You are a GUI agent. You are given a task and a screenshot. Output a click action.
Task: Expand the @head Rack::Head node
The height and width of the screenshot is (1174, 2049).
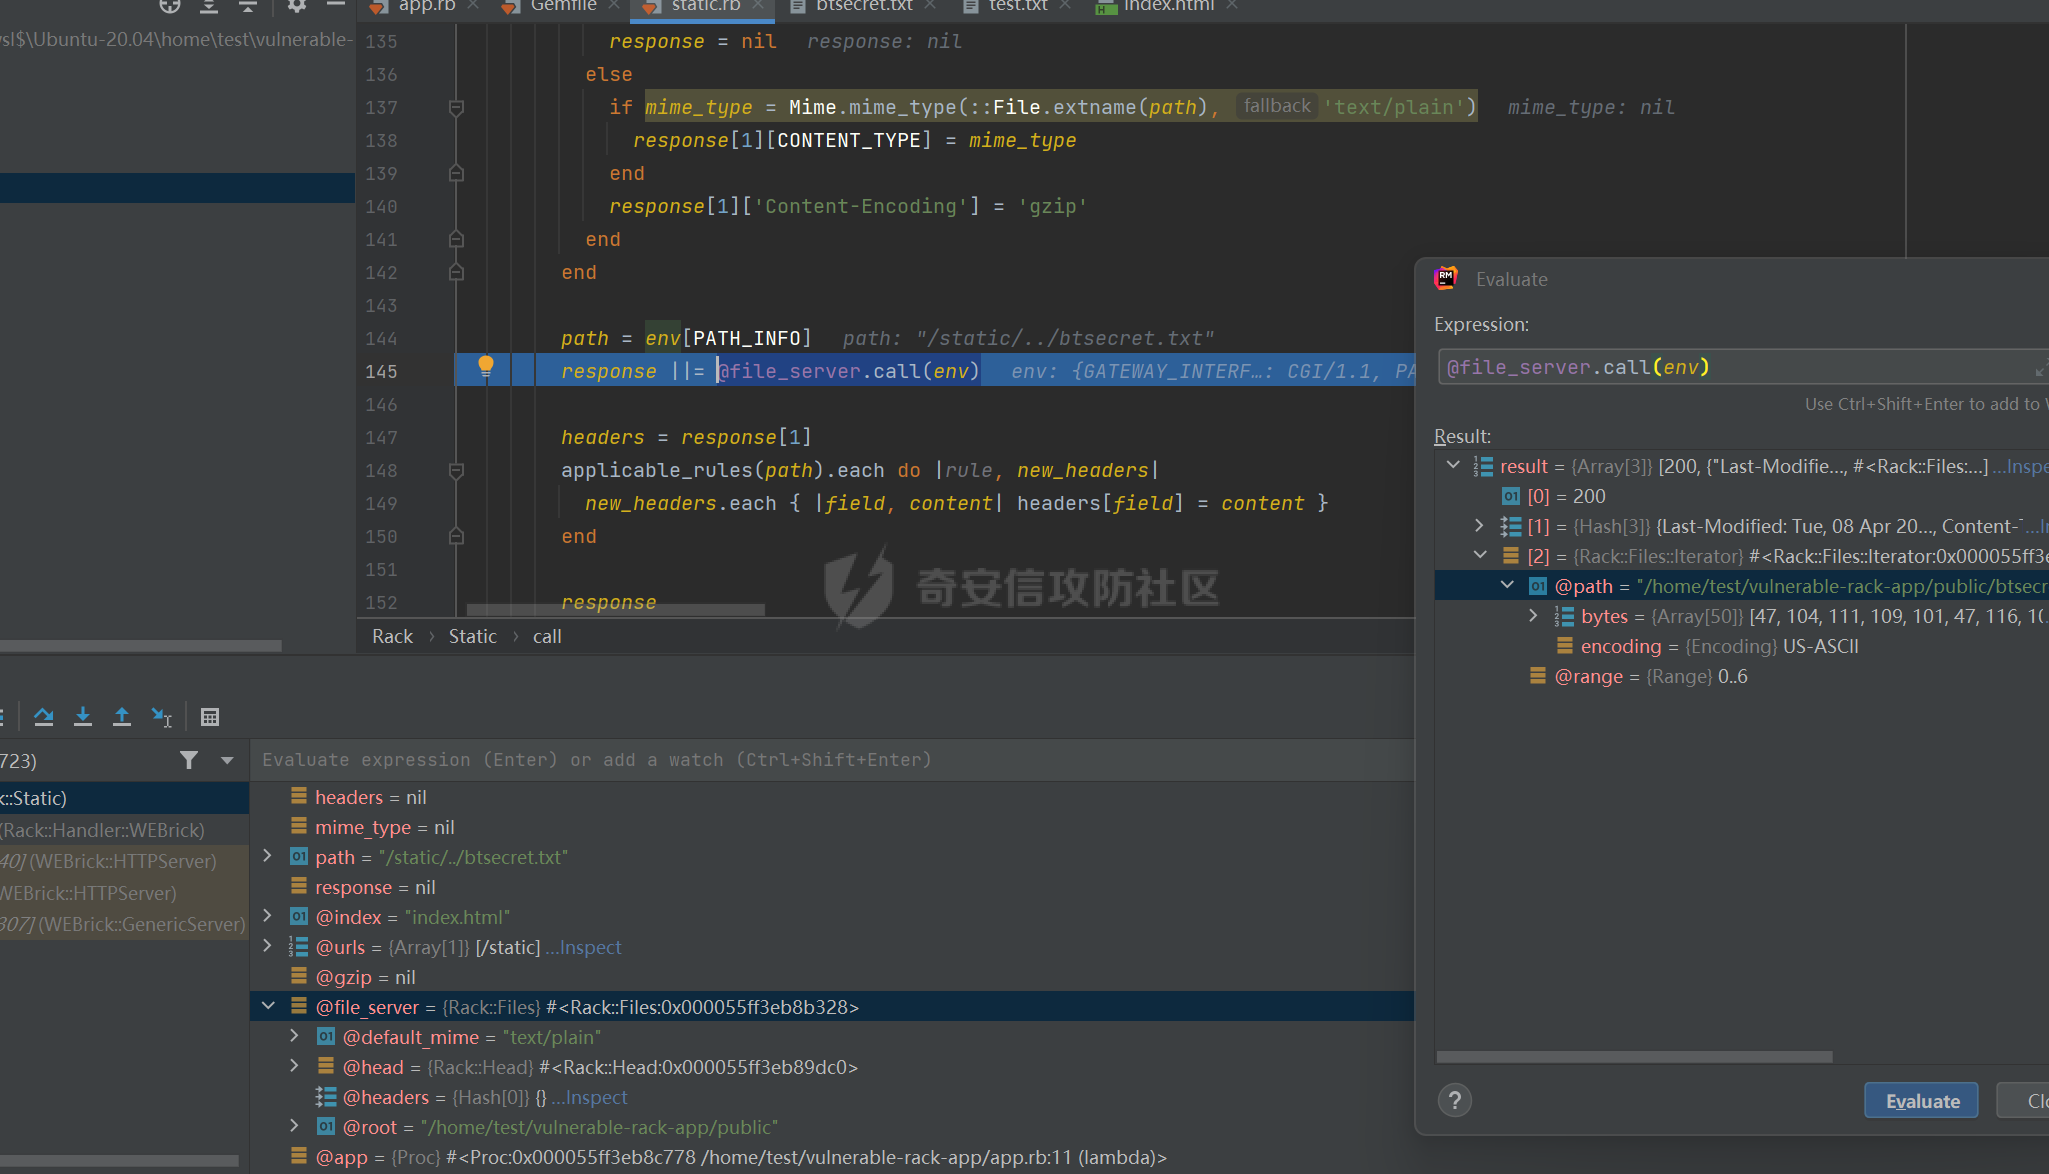point(294,1066)
